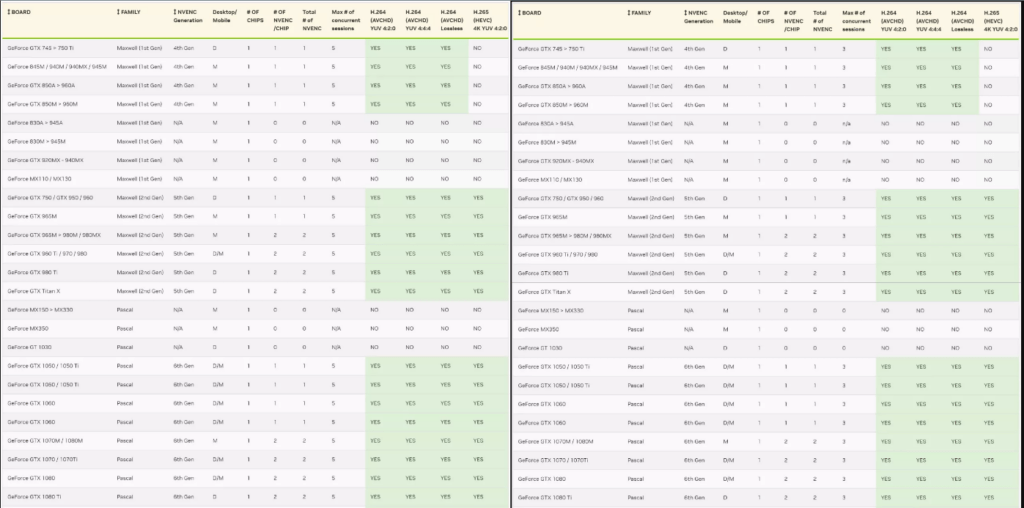
Task: Click 'Maxwell (2nd Gen)' in left GTX 965M row
Action: coord(140,216)
